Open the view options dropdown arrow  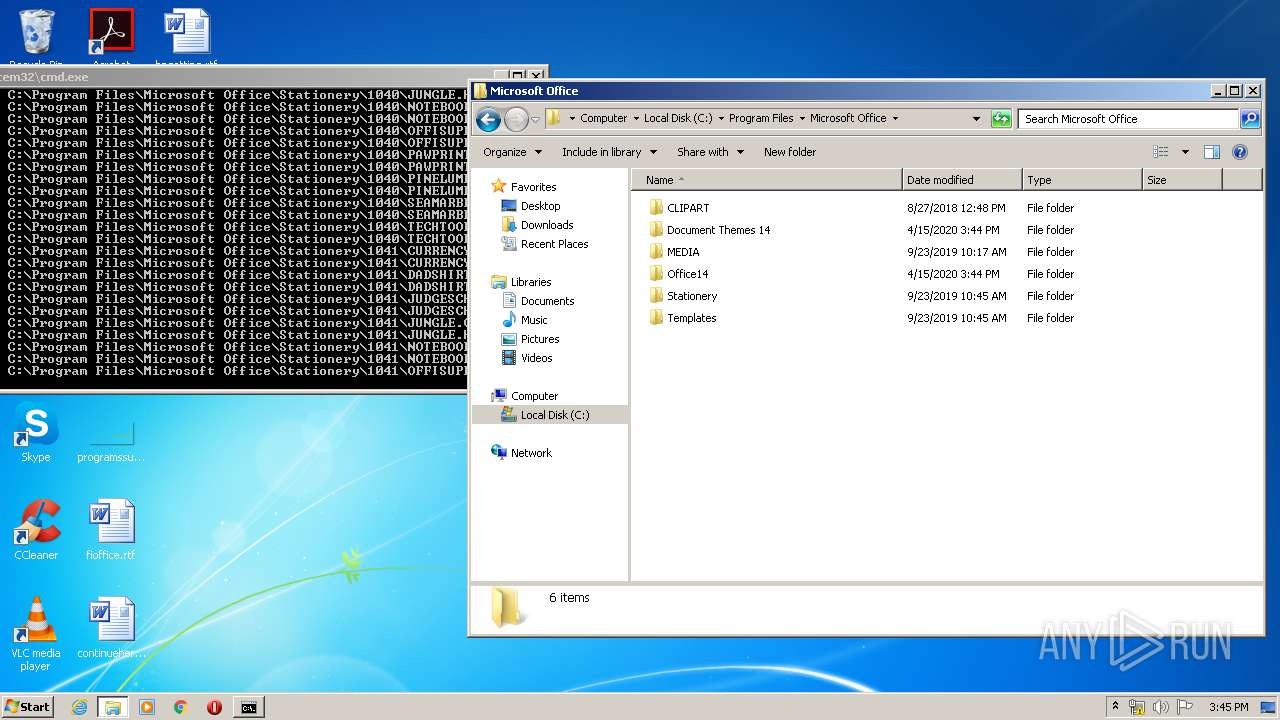[x=1185, y=152]
